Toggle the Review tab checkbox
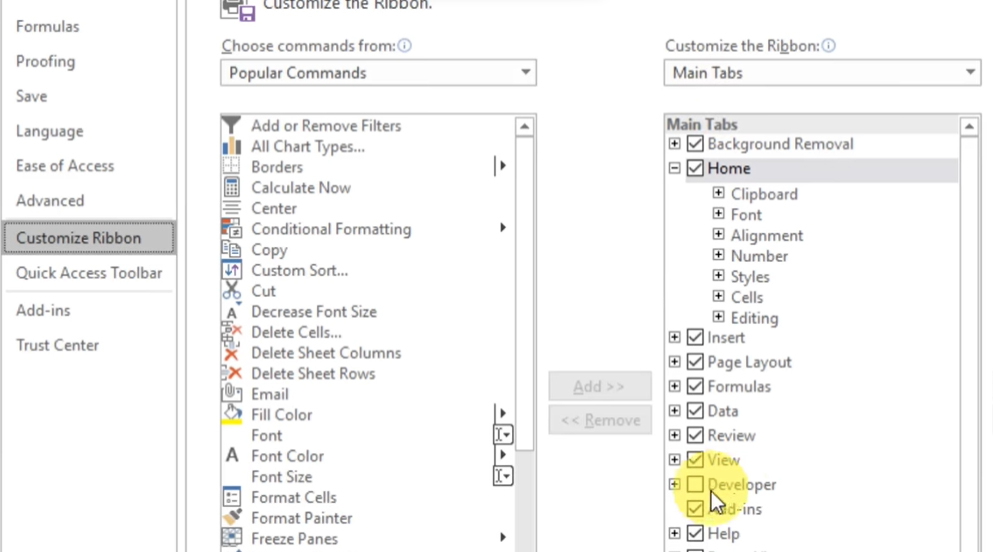The width and height of the screenshot is (993, 552). click(x=695, y=436)
